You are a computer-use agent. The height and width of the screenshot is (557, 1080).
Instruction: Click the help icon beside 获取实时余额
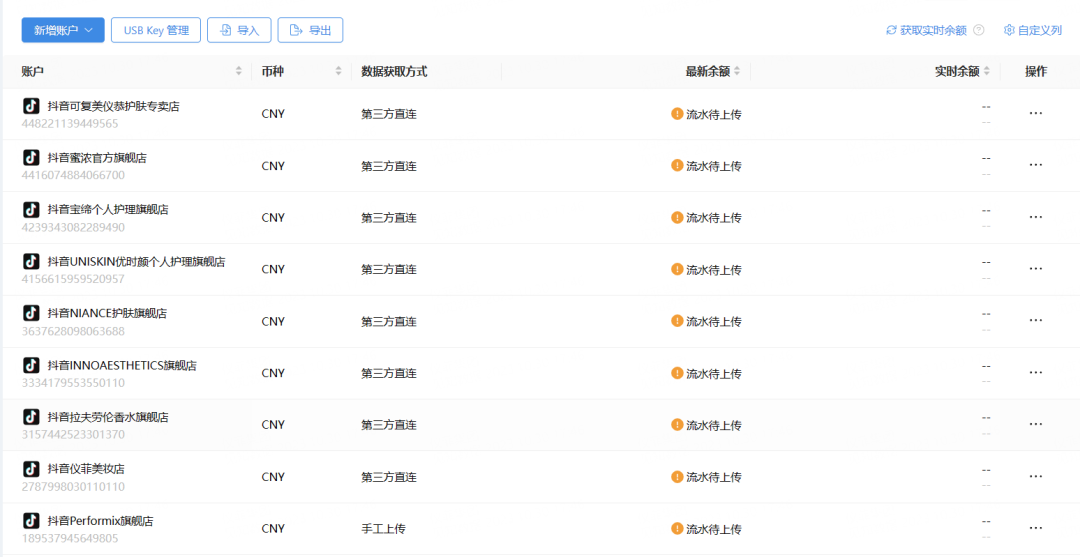pyautogui.click(x=979, y=30)
